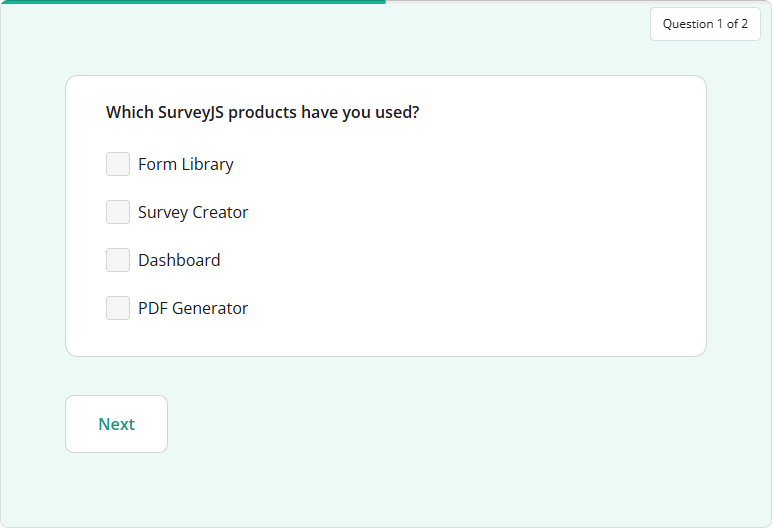Tick the PDF Generator checkbox
This screenshot has width=772, height=528.
point(118,308)
